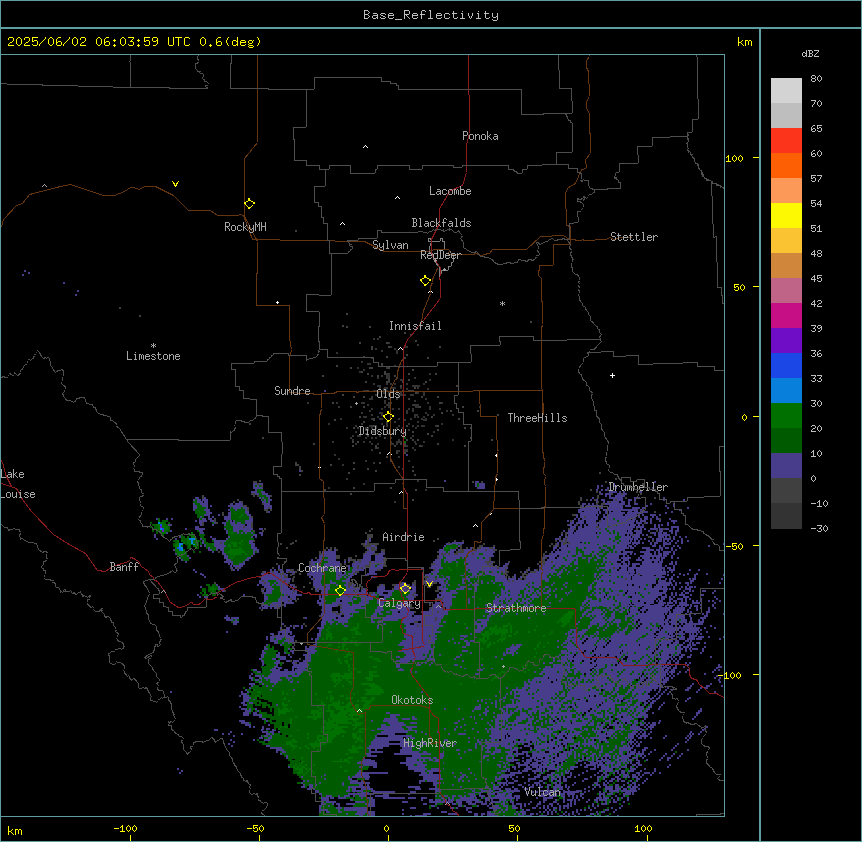This screenshot has height=842, width=862.
Task: Click the Base_Reflectivity title
Action: point(431,15)
